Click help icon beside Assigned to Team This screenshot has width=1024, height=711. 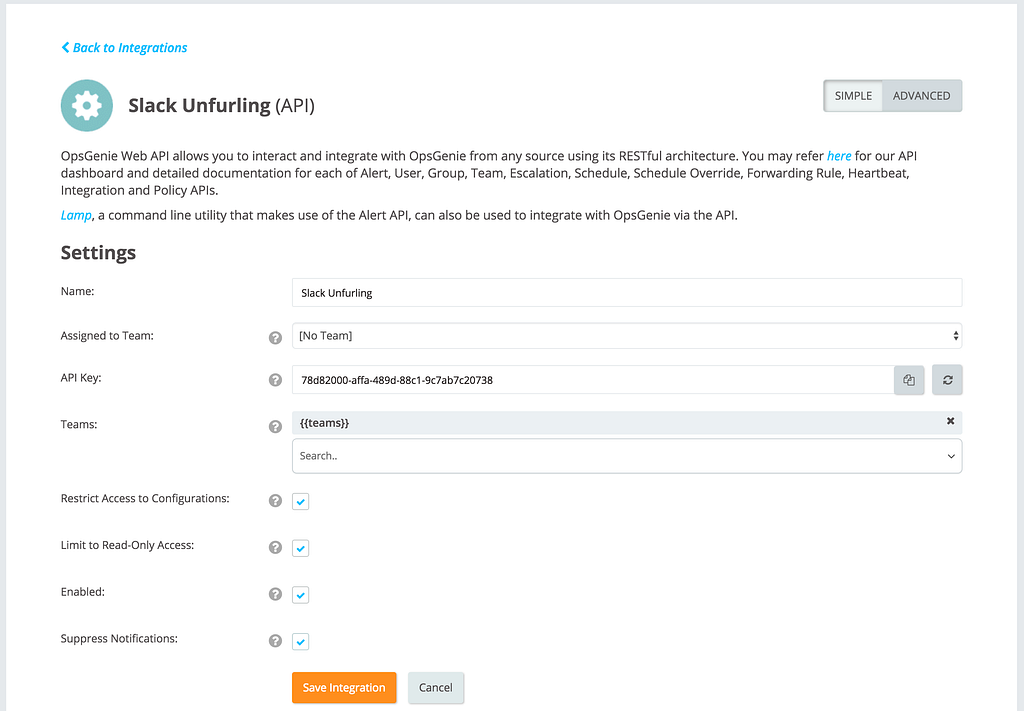pos(275,337)
